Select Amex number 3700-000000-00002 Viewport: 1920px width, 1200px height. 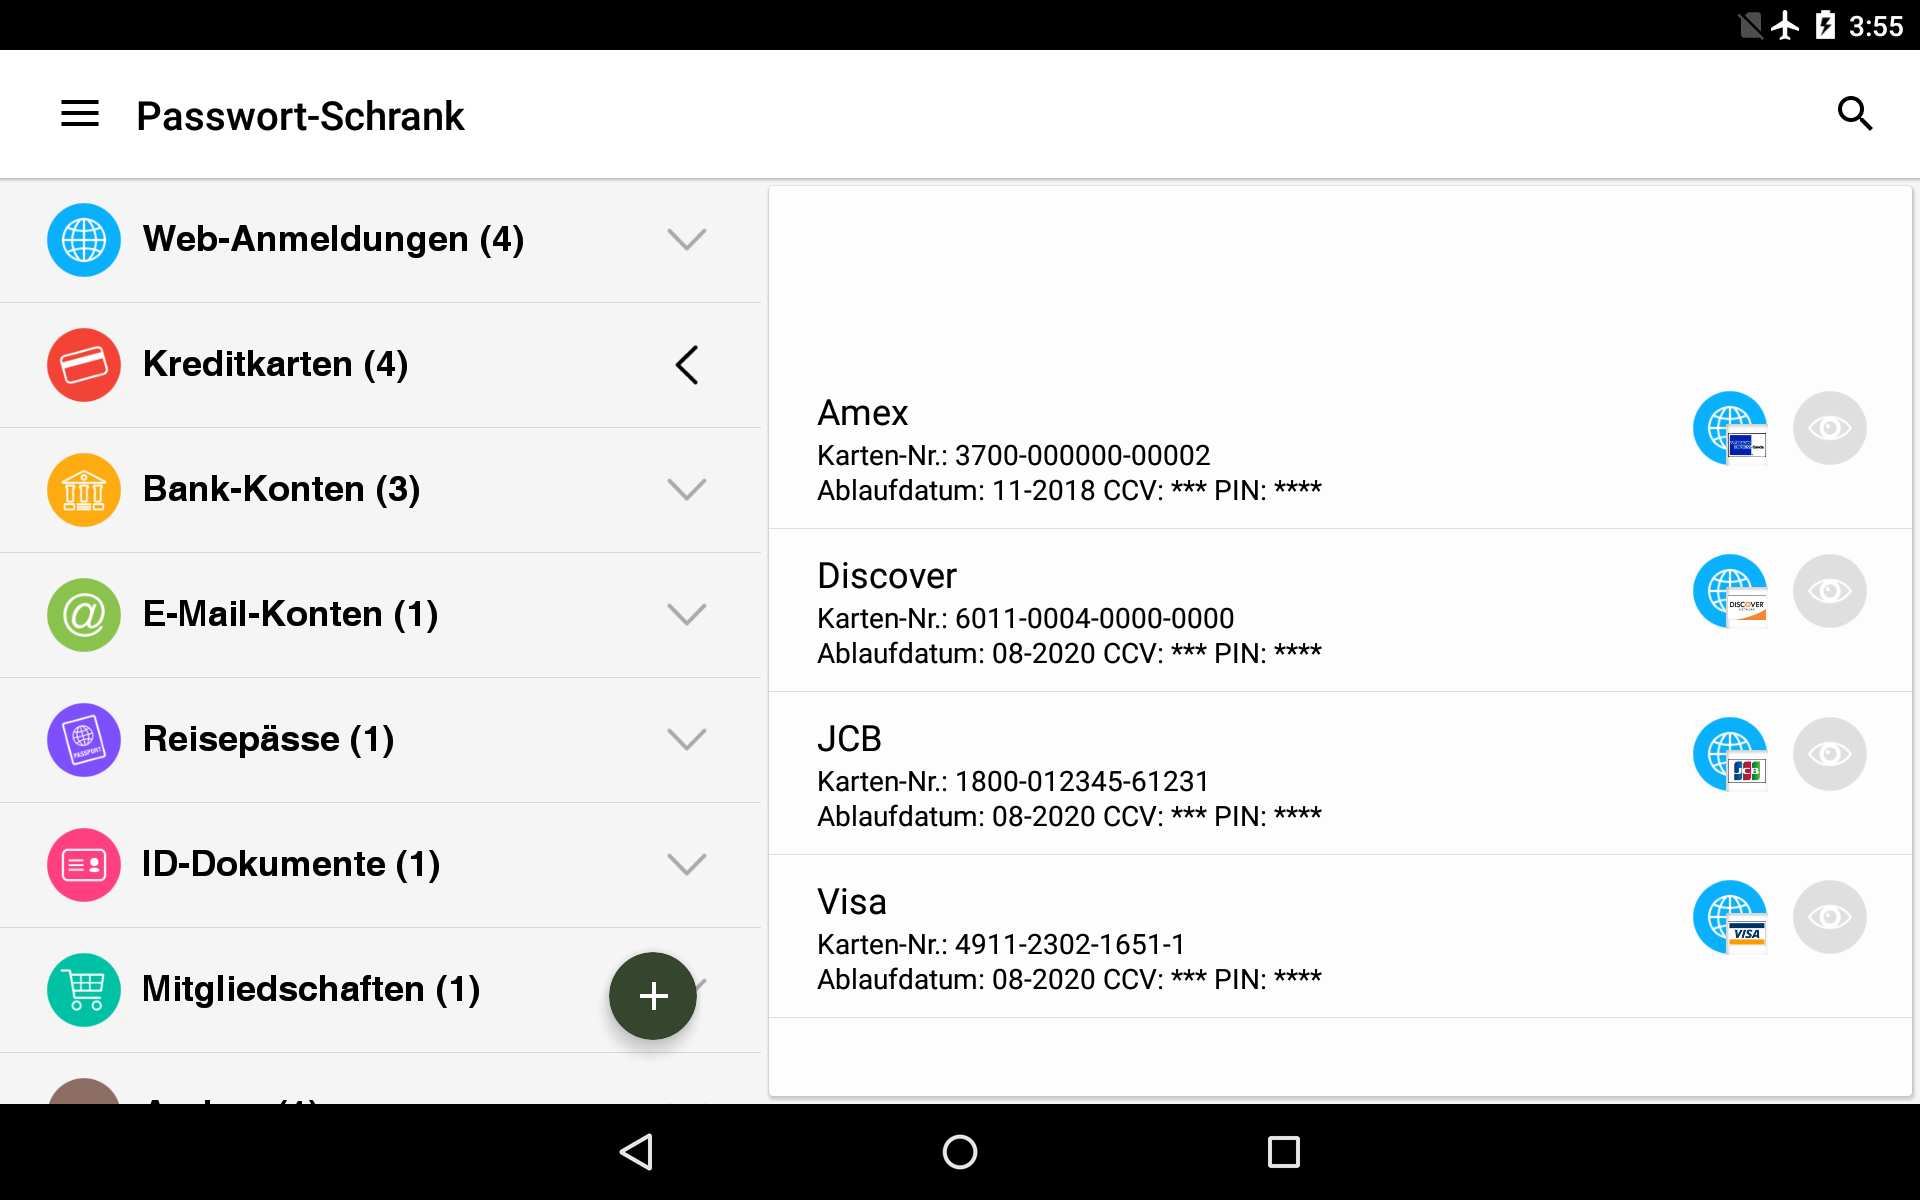1082,456
